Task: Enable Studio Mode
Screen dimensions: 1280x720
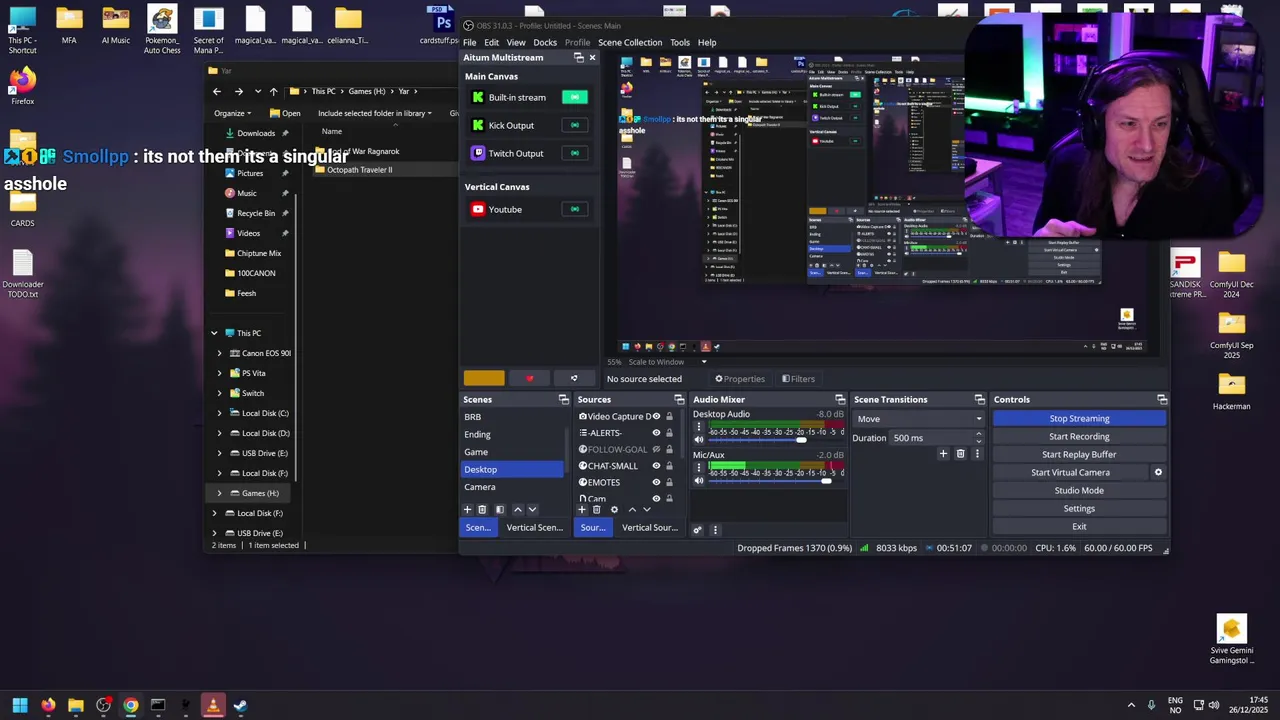Action: (x=1079, y=490)
